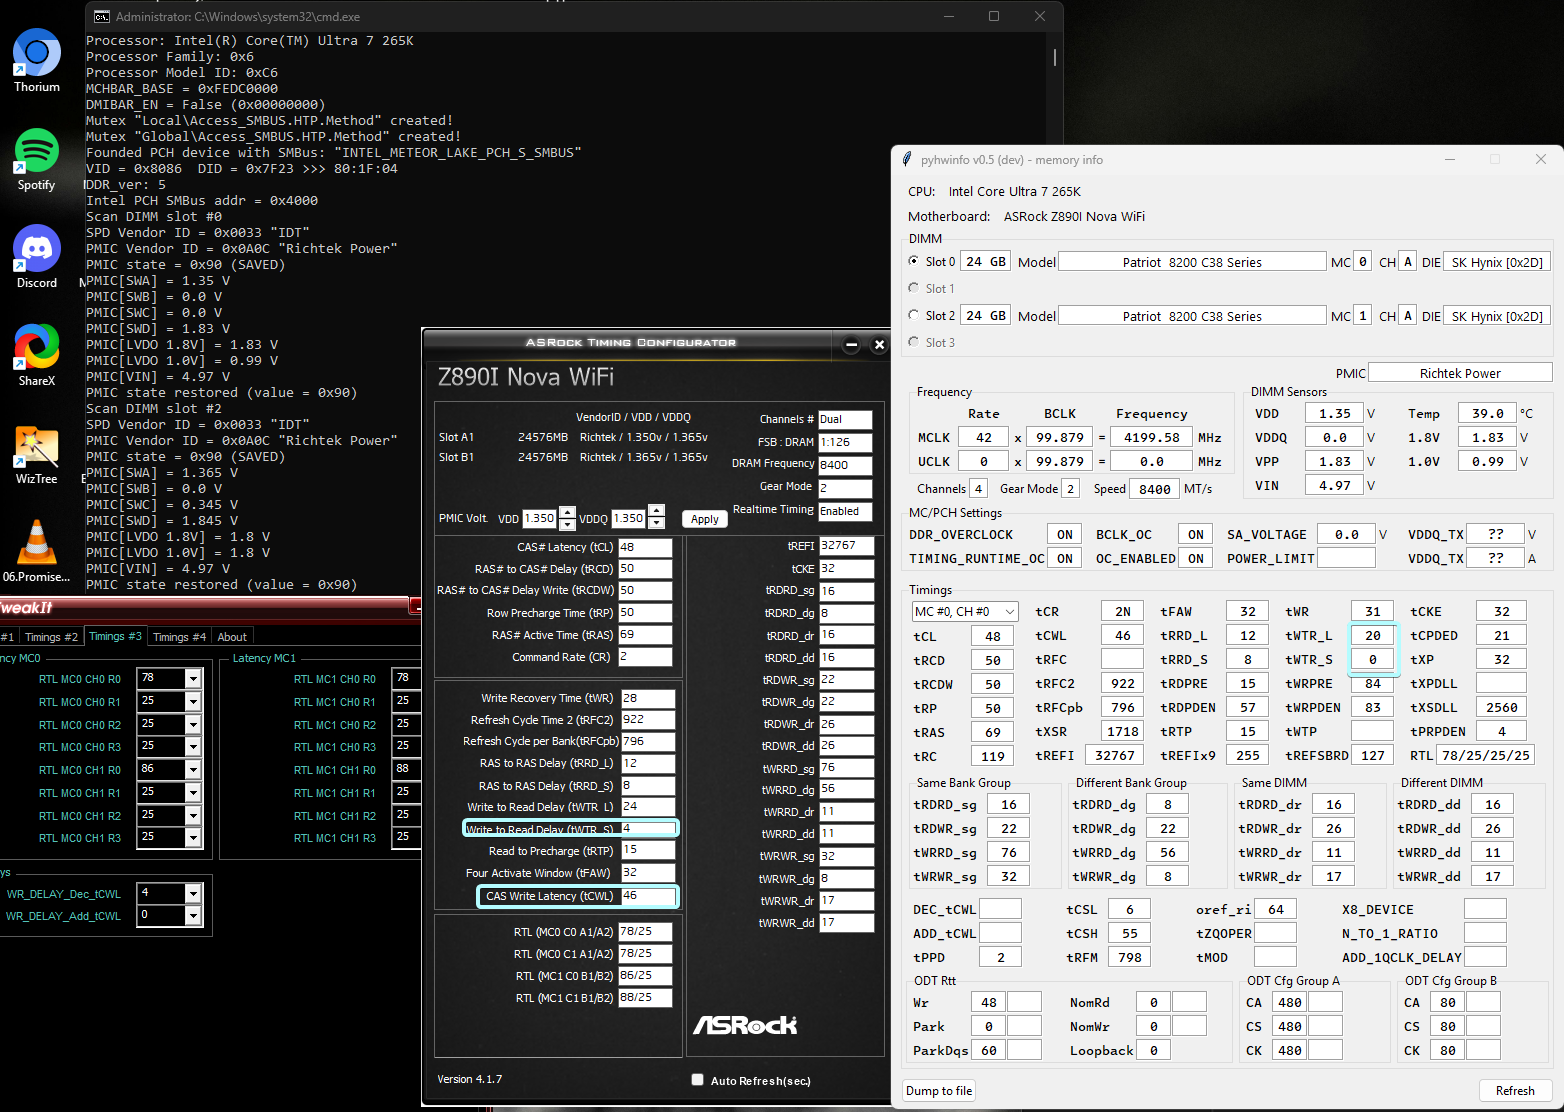Click the tREFI field showing 32767 in ASRock
The image size is (1564, 1112).
pos(846,546)
